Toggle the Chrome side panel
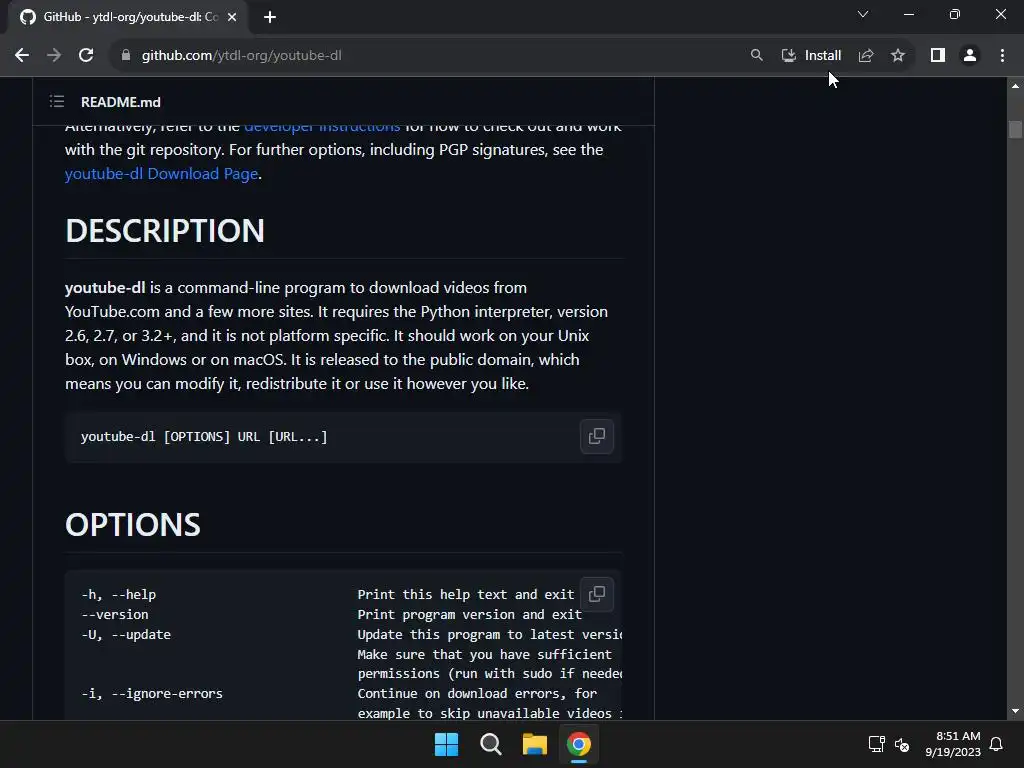Viewport: 1024px width, 768px height. point(938,56)
